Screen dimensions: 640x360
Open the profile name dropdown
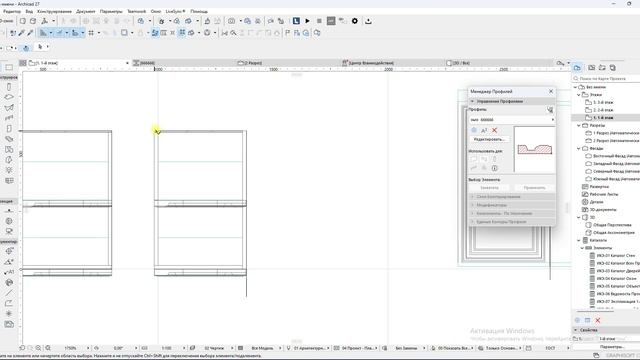(512, 120)
